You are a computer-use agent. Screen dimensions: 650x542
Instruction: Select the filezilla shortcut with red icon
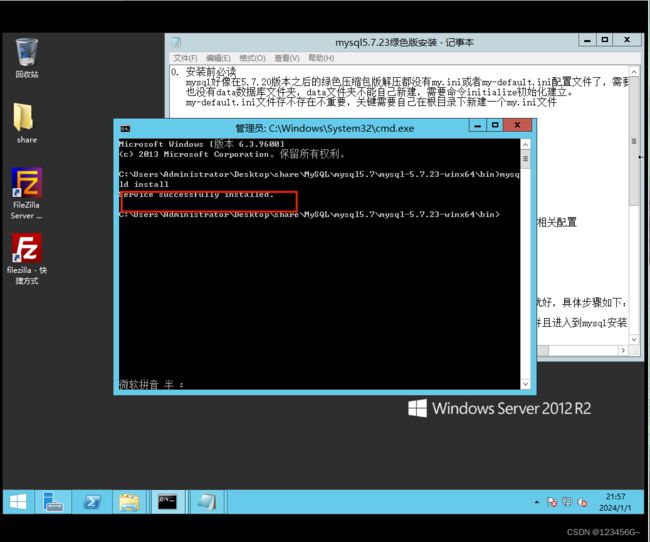(x=27, y=259)
